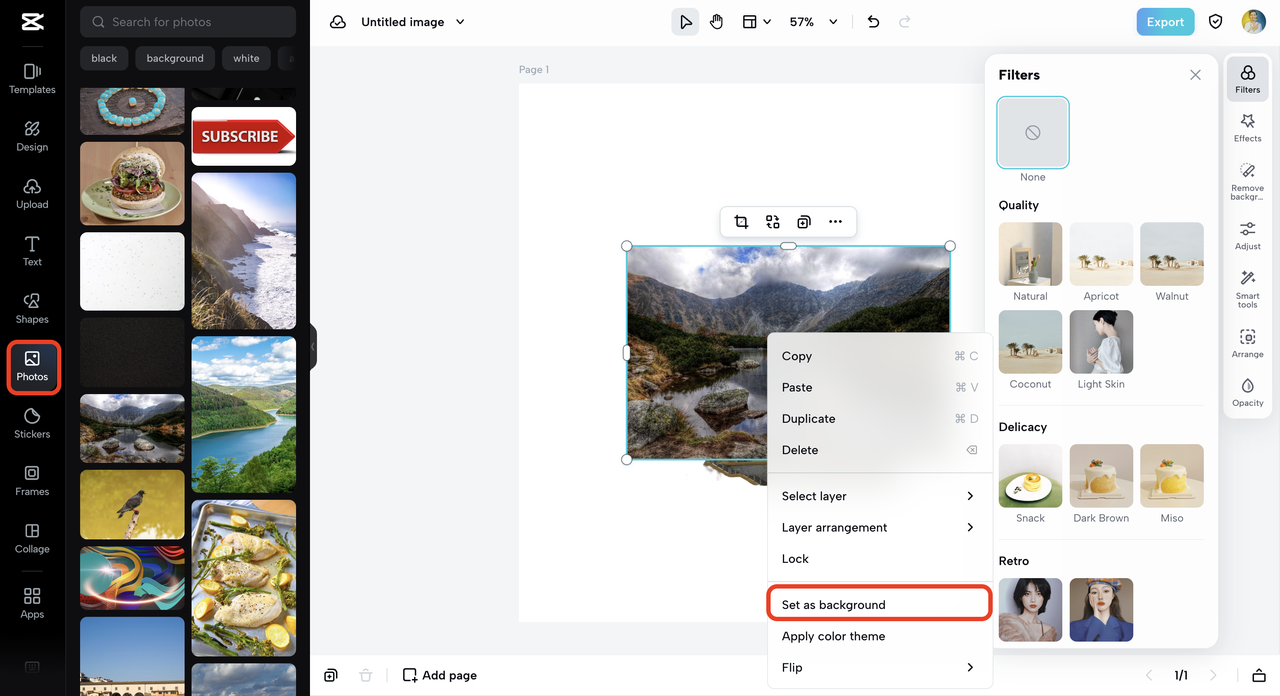Select the SUBSCRIBE photo thumbnail
The width and height of the screenshot is (1280, 696).
[244, 136]
